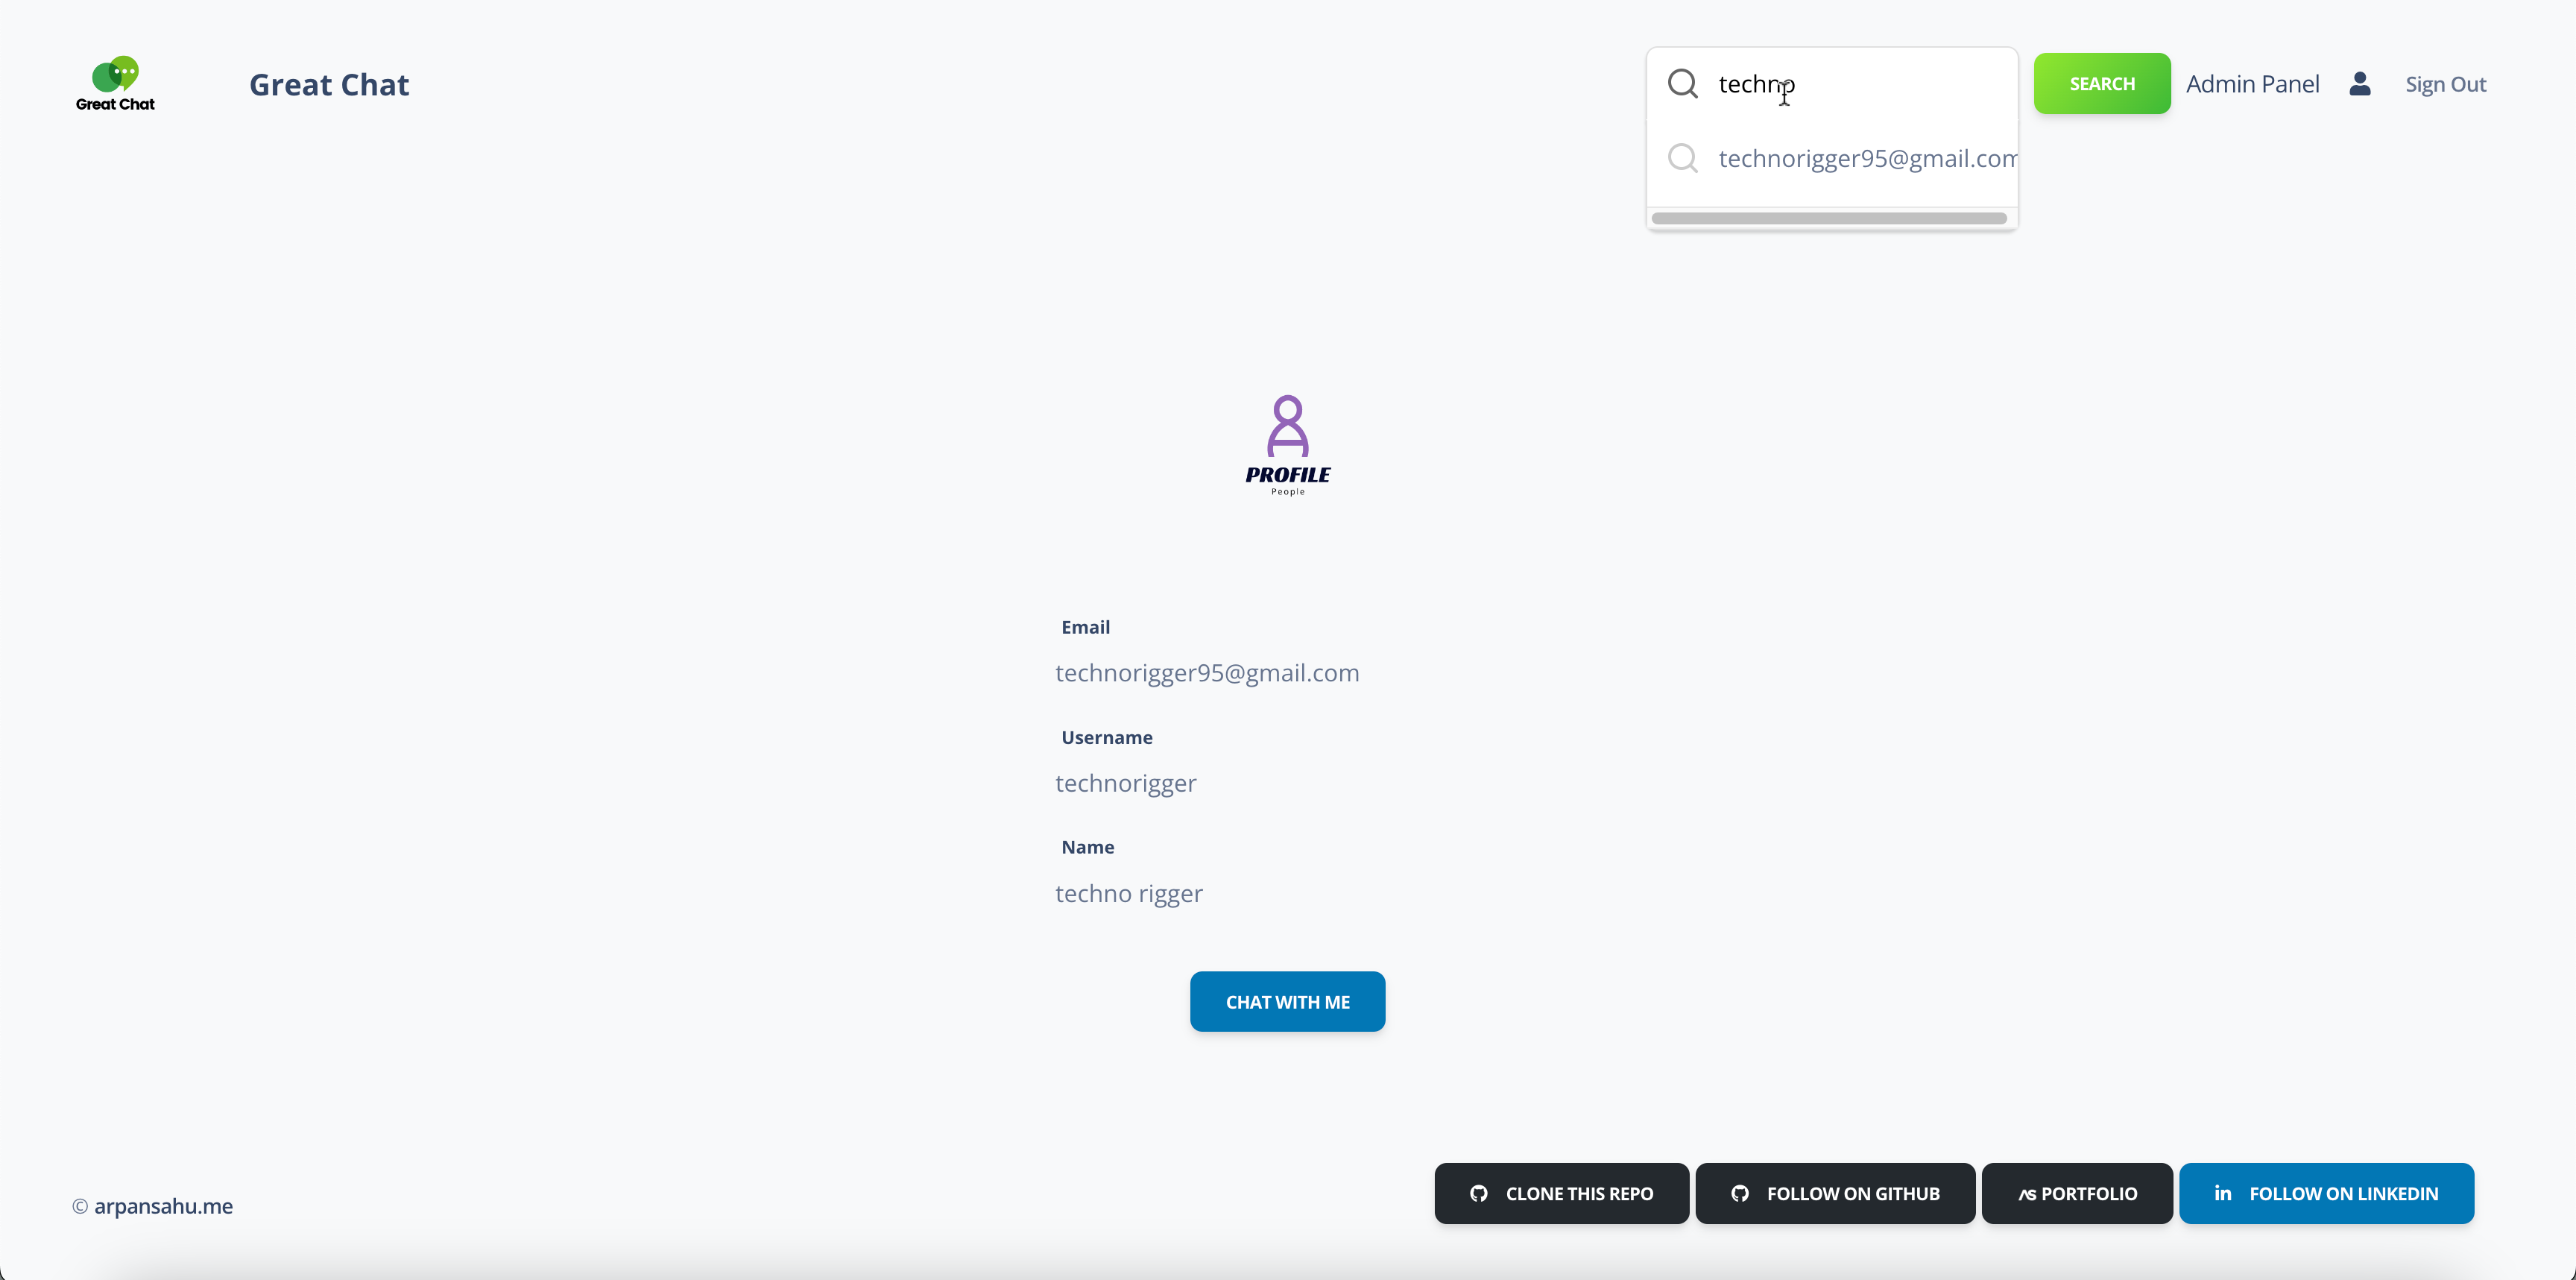Click the Great Chat logo icon
Image resolution: width=2576 pixels, height=1280 pixels.
(x=115, y=83)
